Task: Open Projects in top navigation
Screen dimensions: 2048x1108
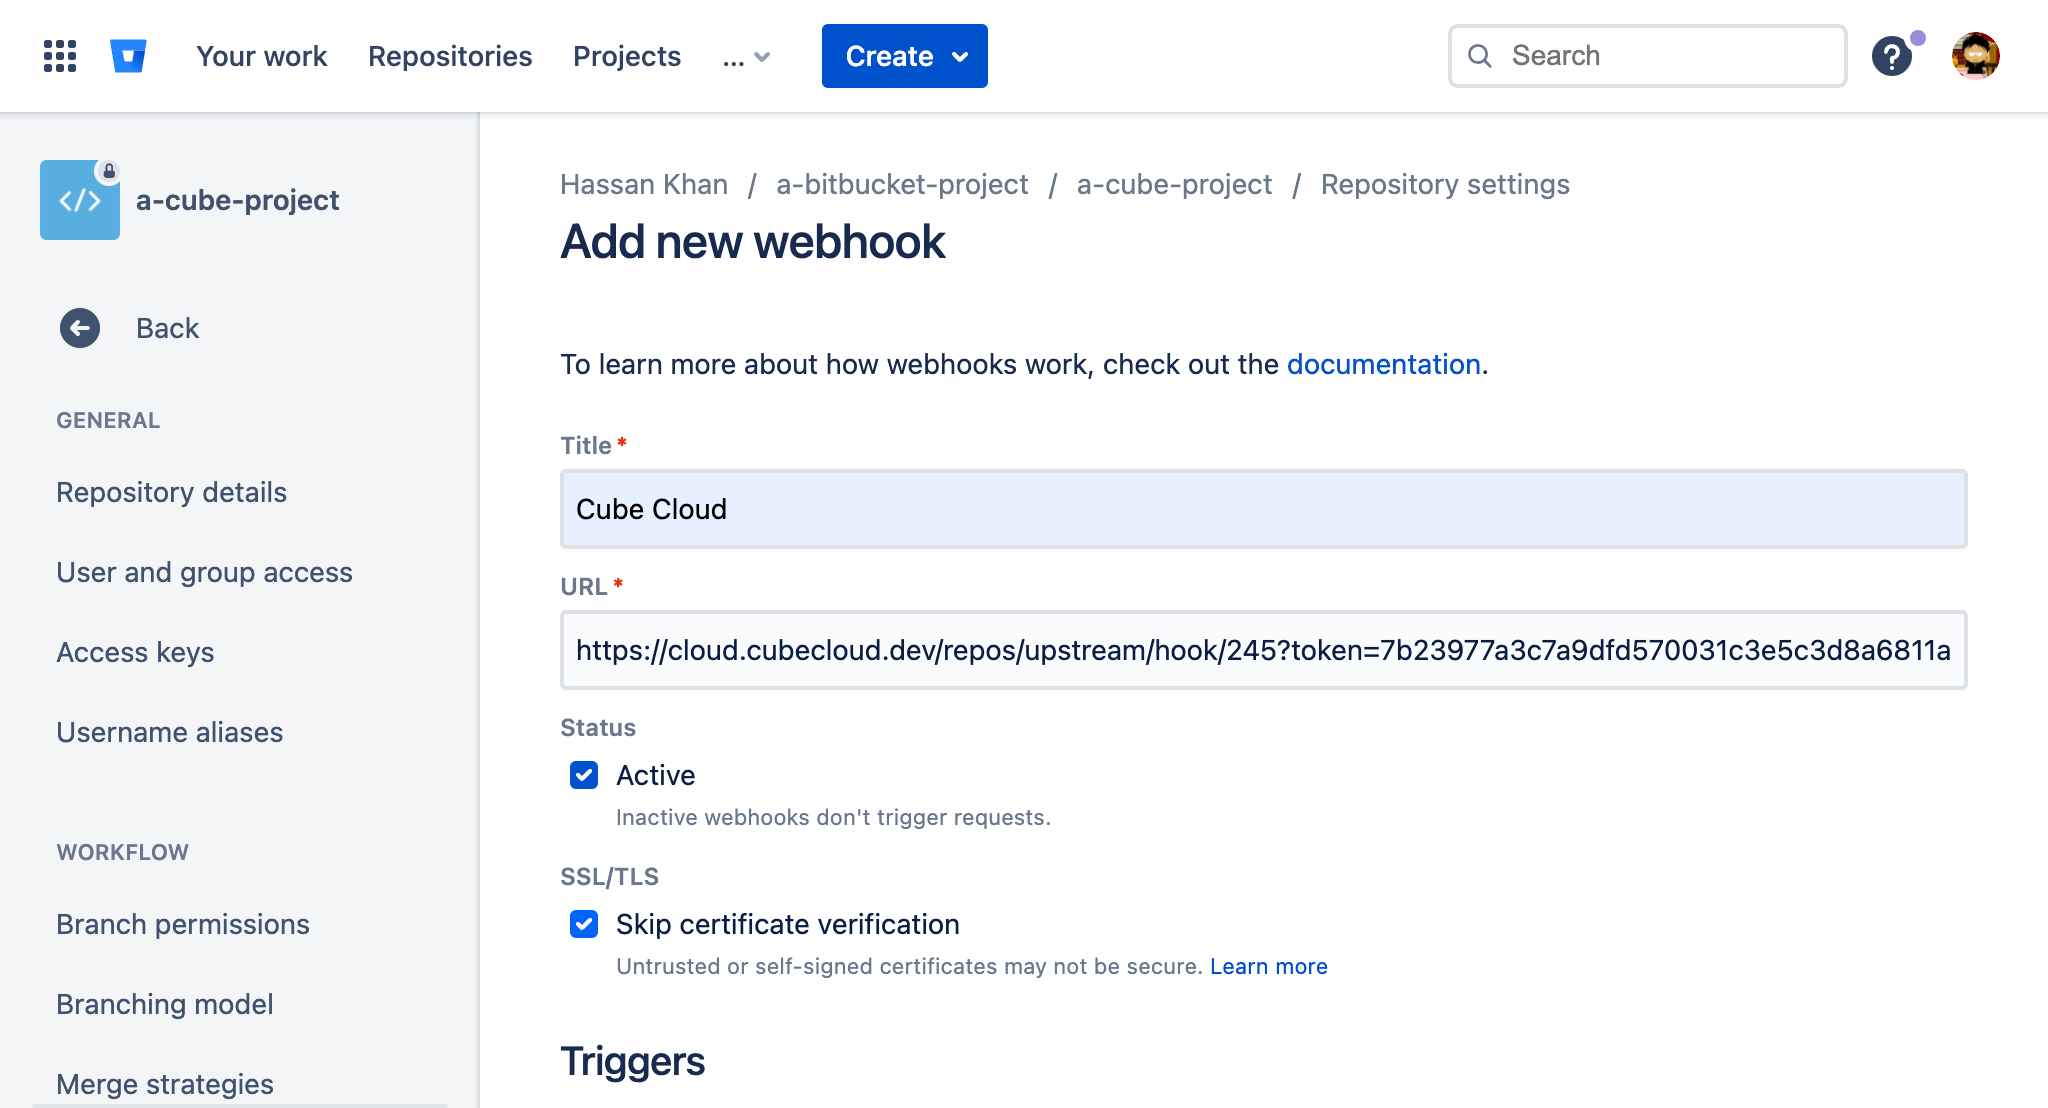Action: tap(627, 57)
